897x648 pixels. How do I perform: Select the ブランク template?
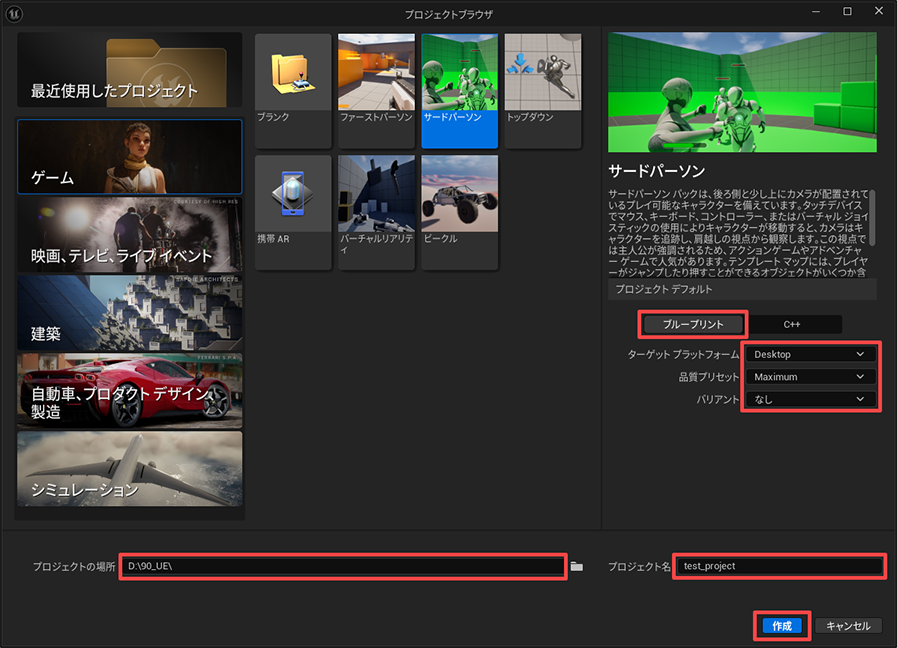(x=293, y=90)
